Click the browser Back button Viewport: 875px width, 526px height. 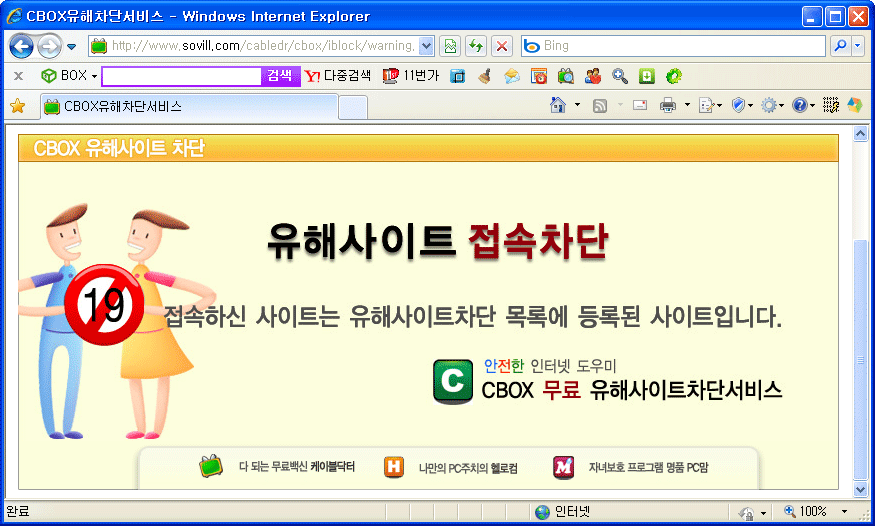[x=22, y=46]
